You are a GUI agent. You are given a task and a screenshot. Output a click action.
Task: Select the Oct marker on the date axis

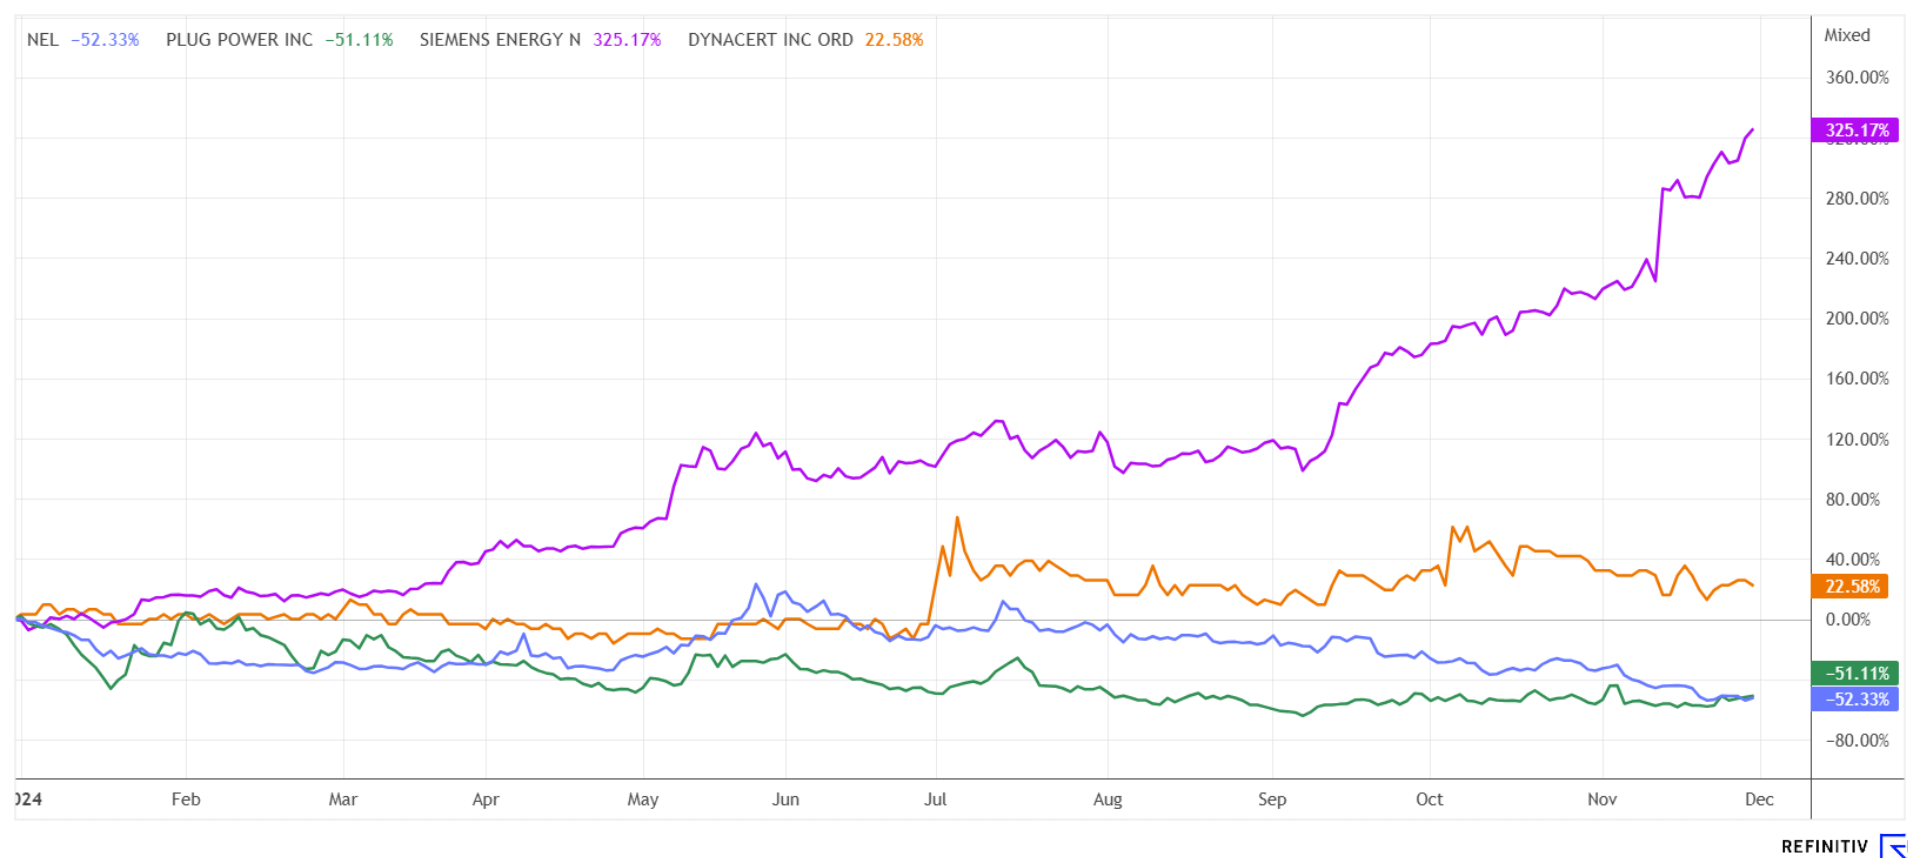(1429, 799)
